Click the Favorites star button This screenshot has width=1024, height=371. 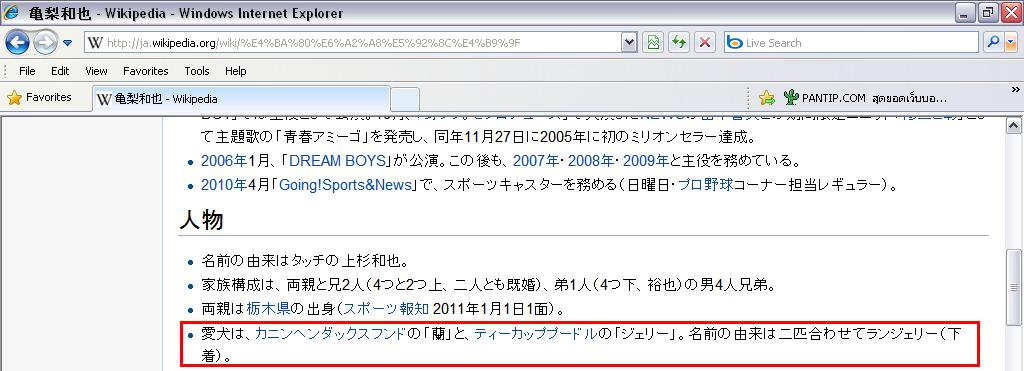(39, 98)
